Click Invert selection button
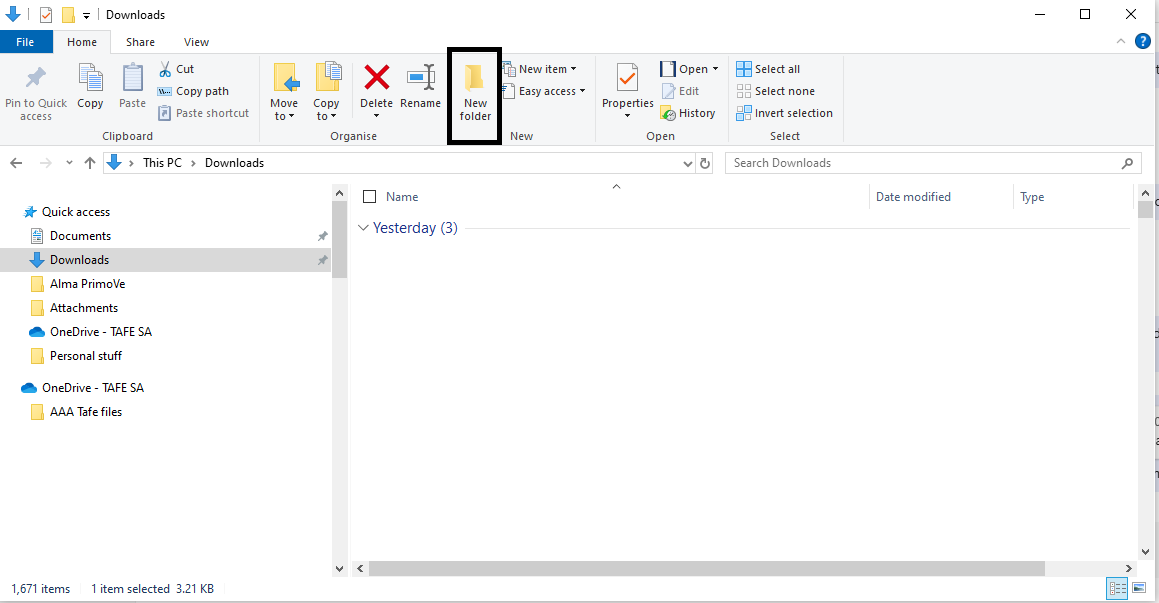This screenshot has width=1159, height=603. pos(784,113)
